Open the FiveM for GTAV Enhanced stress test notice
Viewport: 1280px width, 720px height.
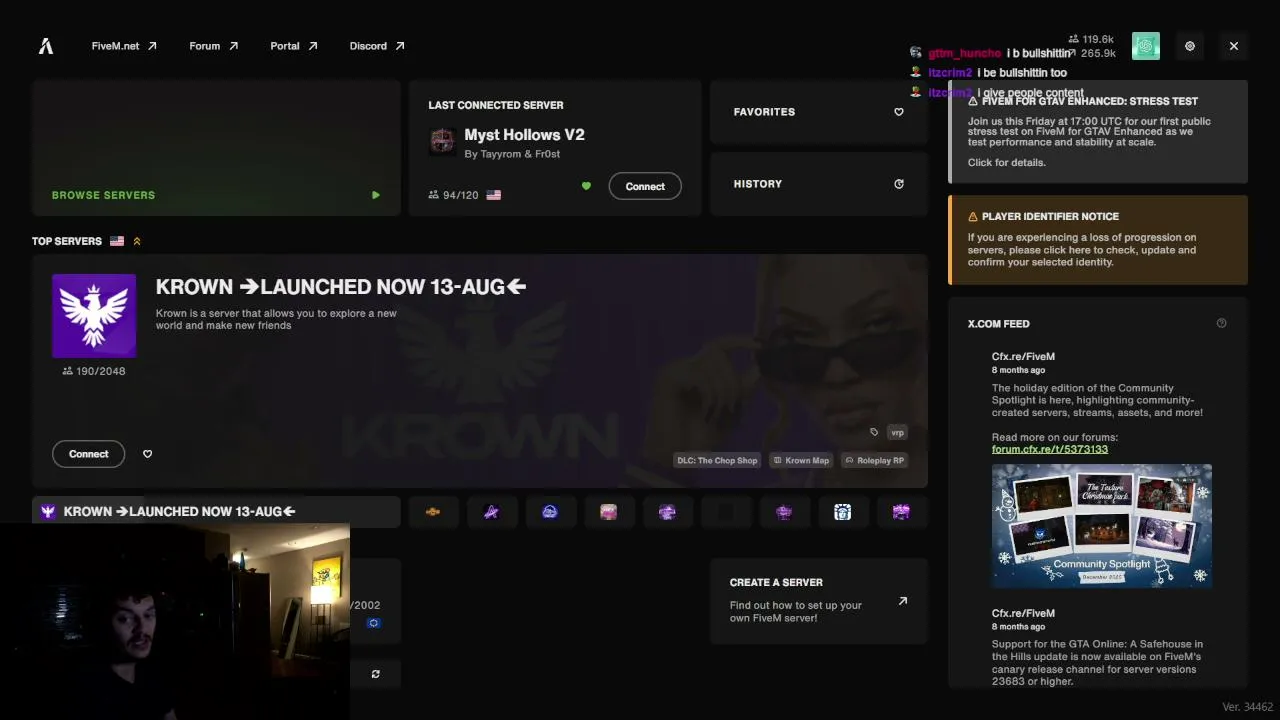(1098, 132)
